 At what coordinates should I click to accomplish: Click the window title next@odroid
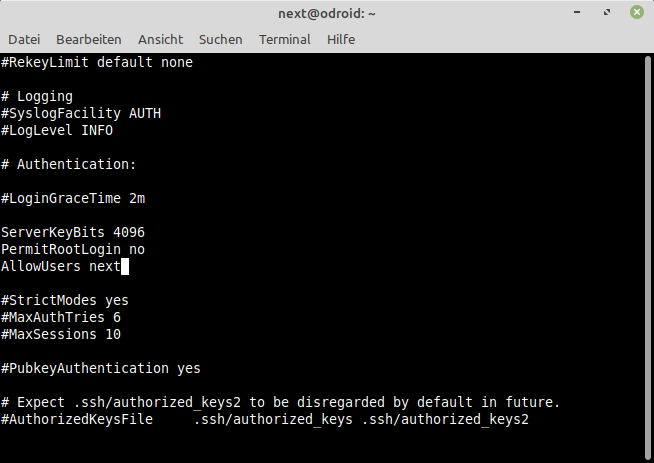point(327,13)
